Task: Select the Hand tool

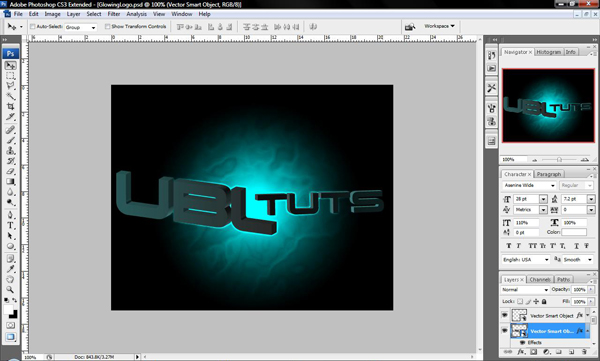Action: click(x=10, y=279)
